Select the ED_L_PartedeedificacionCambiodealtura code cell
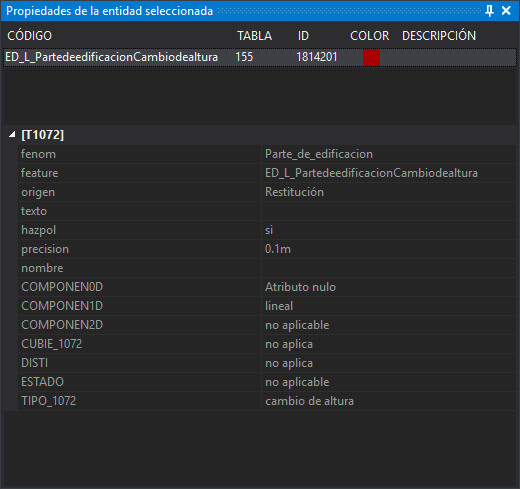This screenshot has width=520, height=489. (111, 57)
